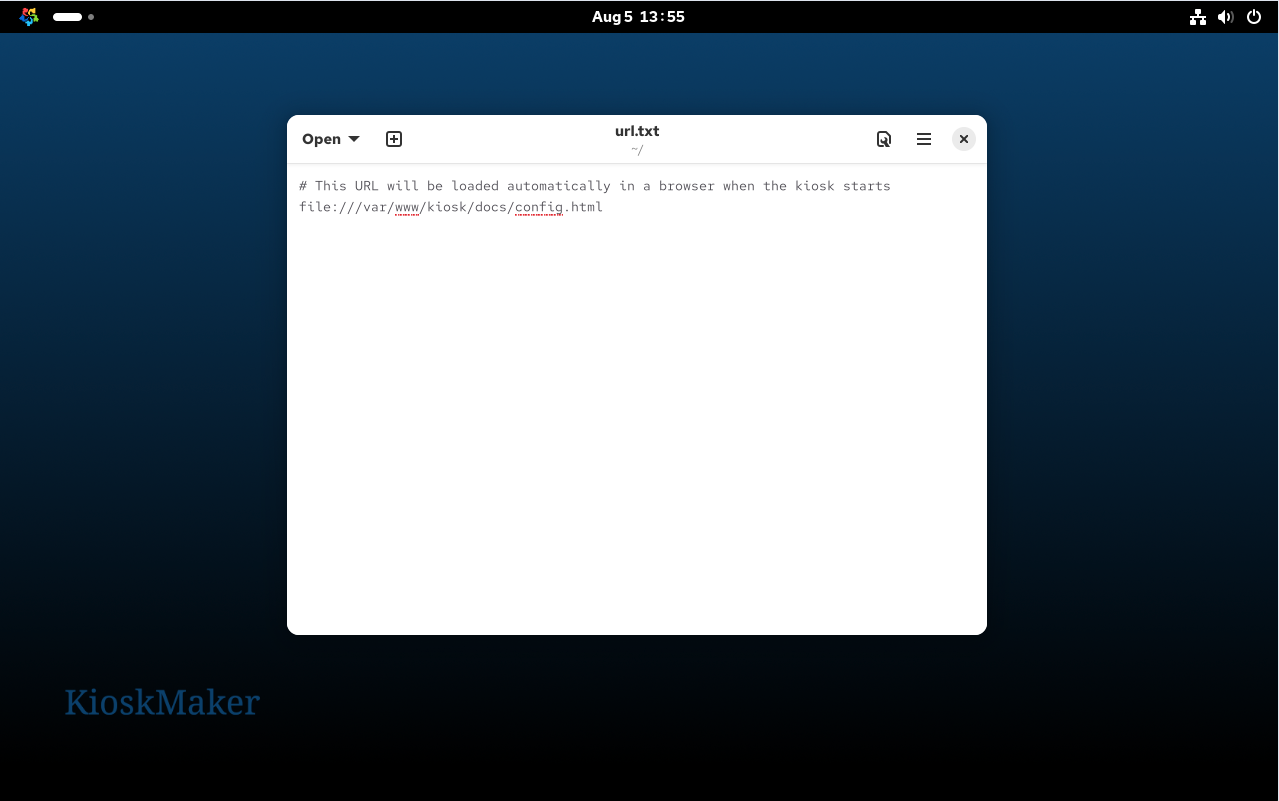Click the file:///var/www/kiosk/docs/config.html line
The width and height of the screenshot is (1279, 801).
click(451, 207)
